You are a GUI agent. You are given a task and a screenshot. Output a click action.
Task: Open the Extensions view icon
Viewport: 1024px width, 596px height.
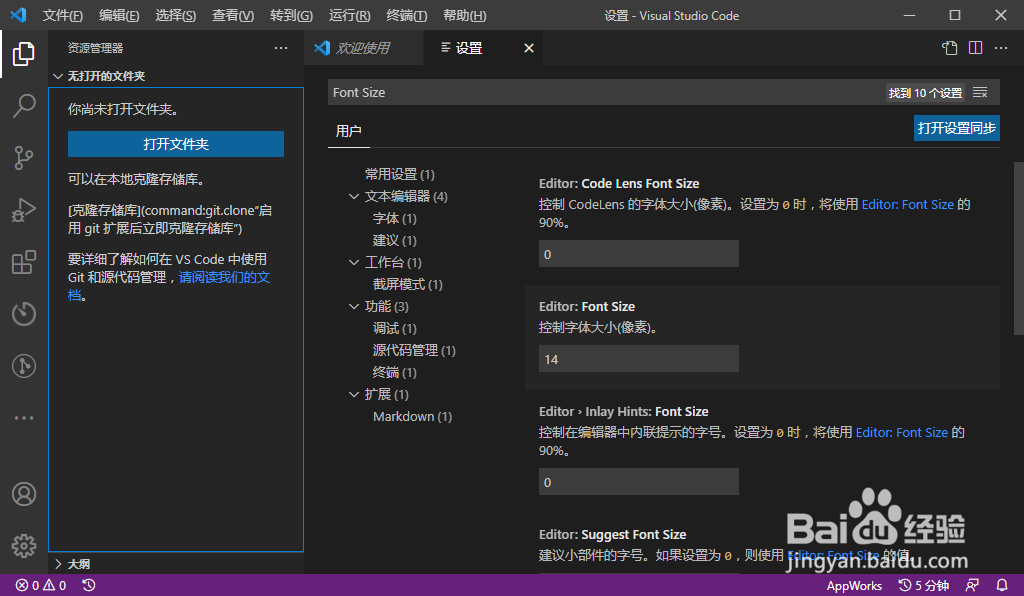pyautogui.click(x=24, y=262)
